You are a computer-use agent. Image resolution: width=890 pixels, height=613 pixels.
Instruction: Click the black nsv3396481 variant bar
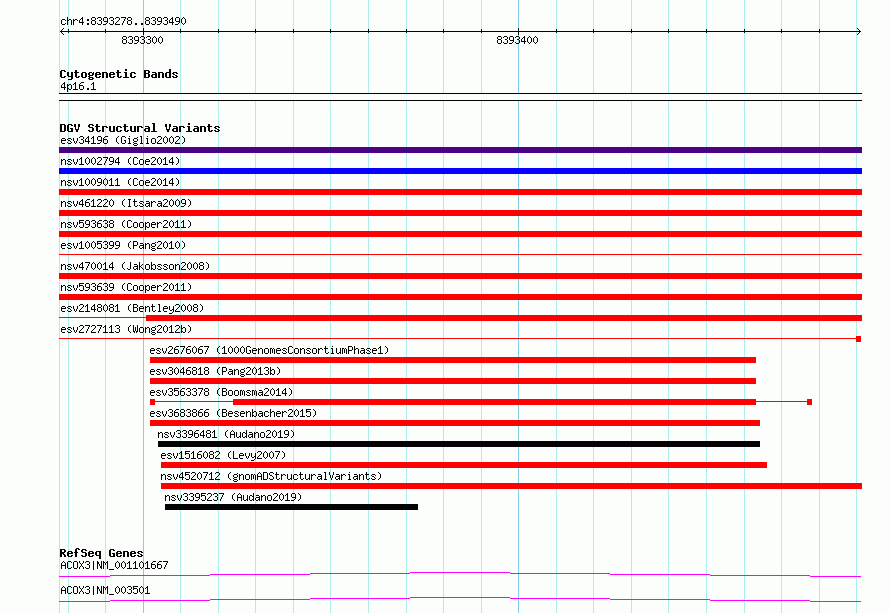tap(459, 444)
